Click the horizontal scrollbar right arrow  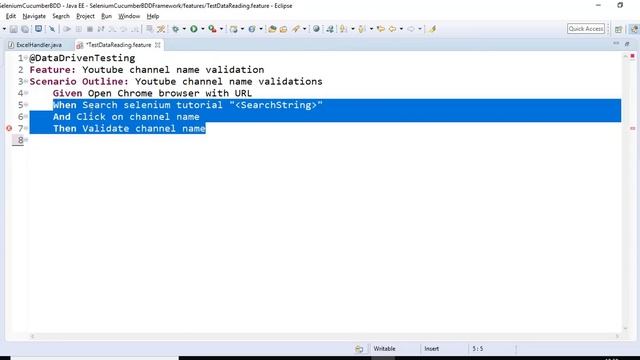point(618,336)
